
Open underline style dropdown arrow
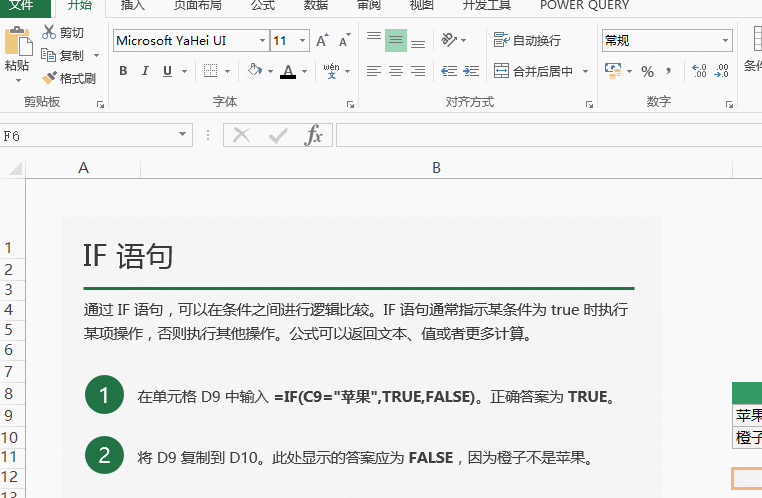184,72
